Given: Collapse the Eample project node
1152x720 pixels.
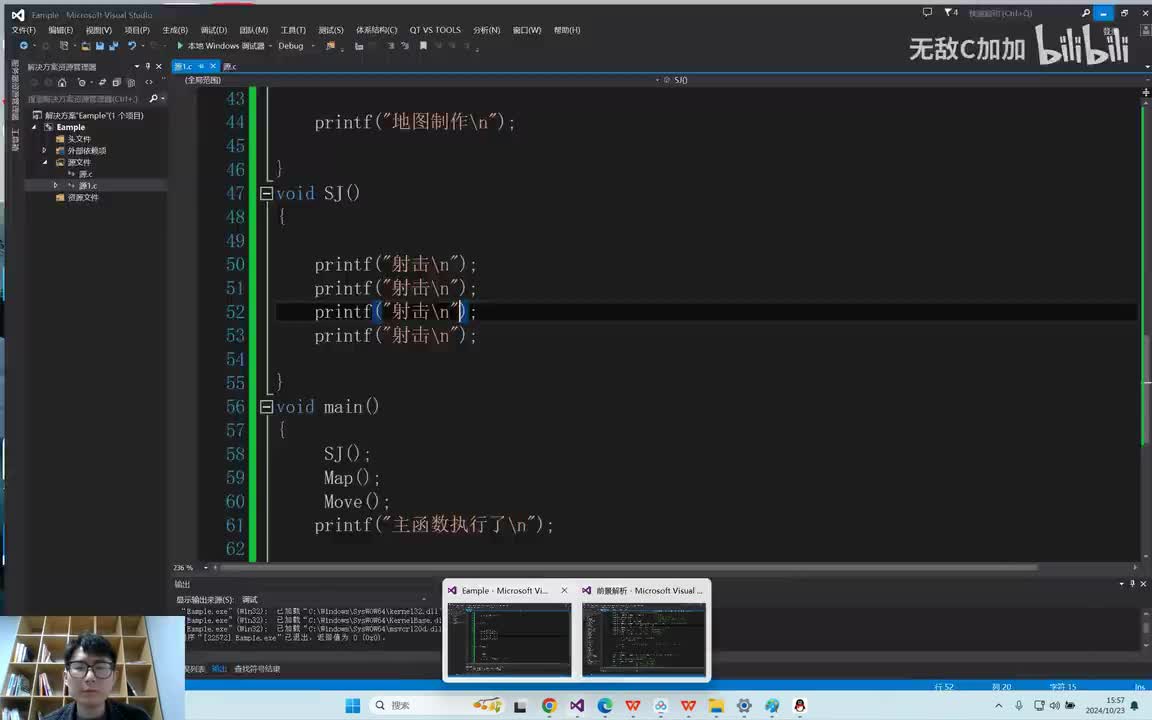Looking at the screenshot, I should pos(34,127).
